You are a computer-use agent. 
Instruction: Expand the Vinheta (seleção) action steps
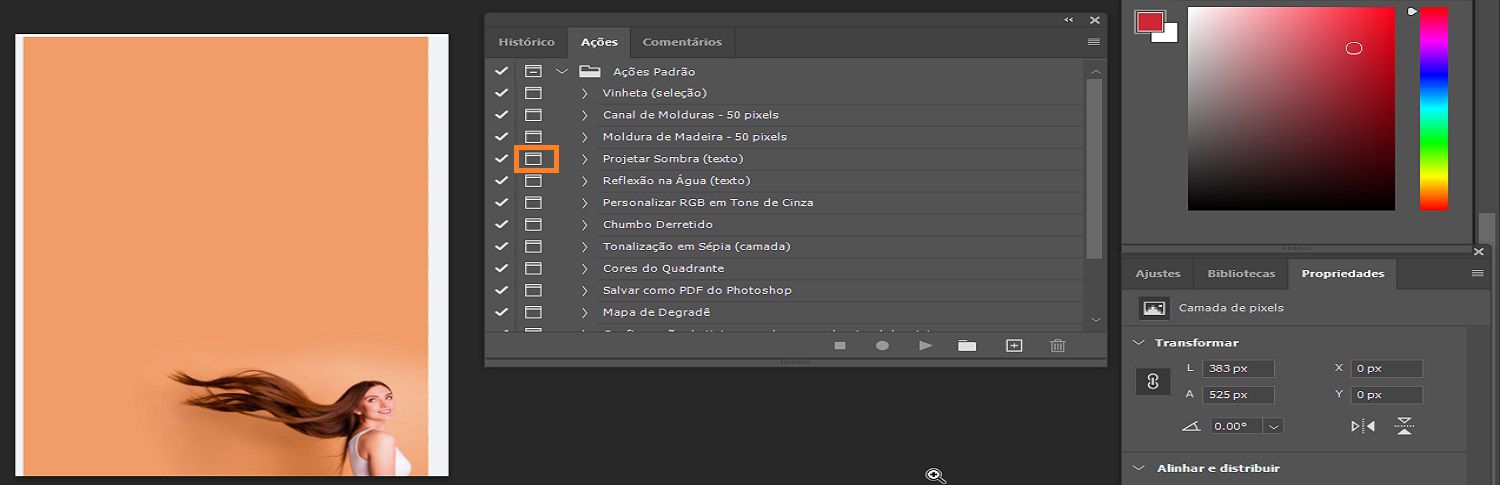click(585, 93)
